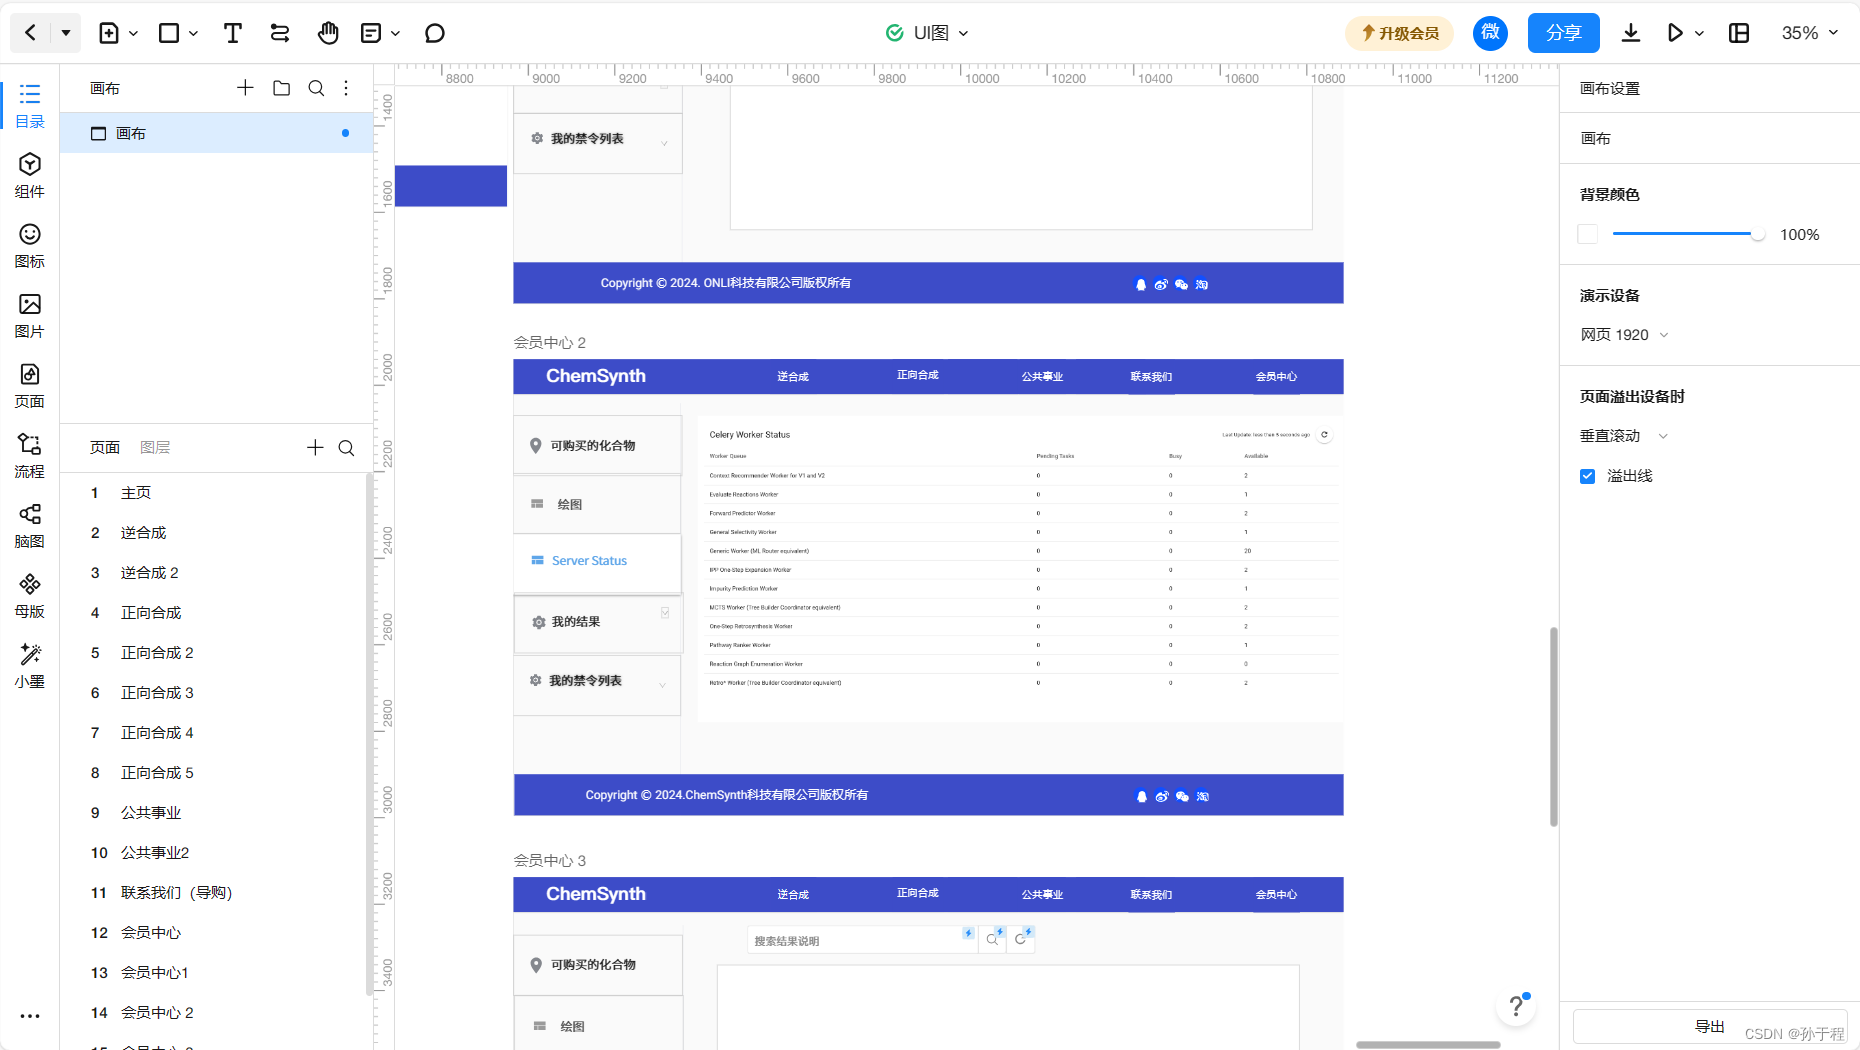Open the back button dropdown arrow
Viewport: 1860px width, 1050px height.
pyautogui.click(x=66, y=33)
